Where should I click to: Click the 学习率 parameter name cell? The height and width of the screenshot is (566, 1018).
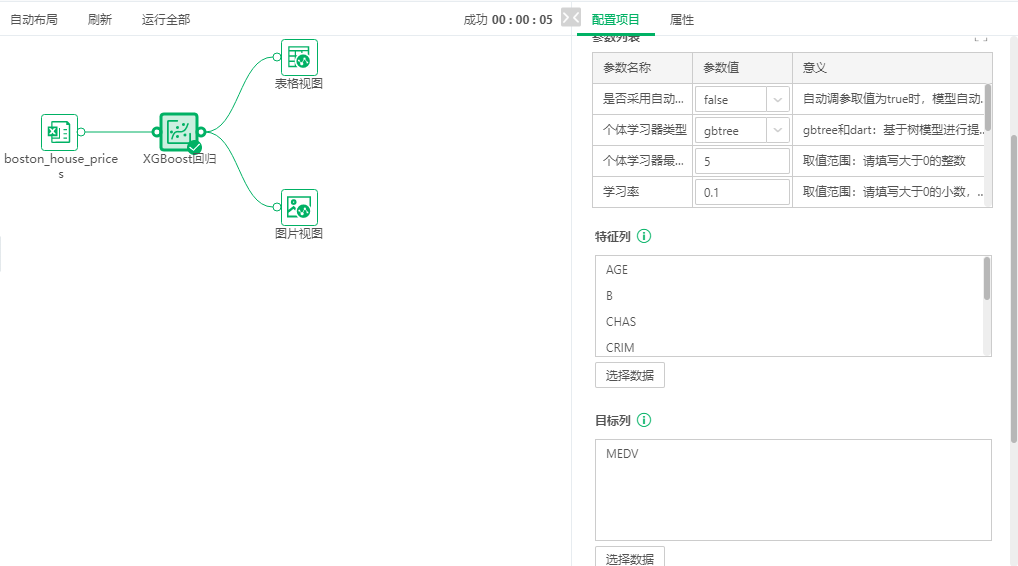point(643,192)
